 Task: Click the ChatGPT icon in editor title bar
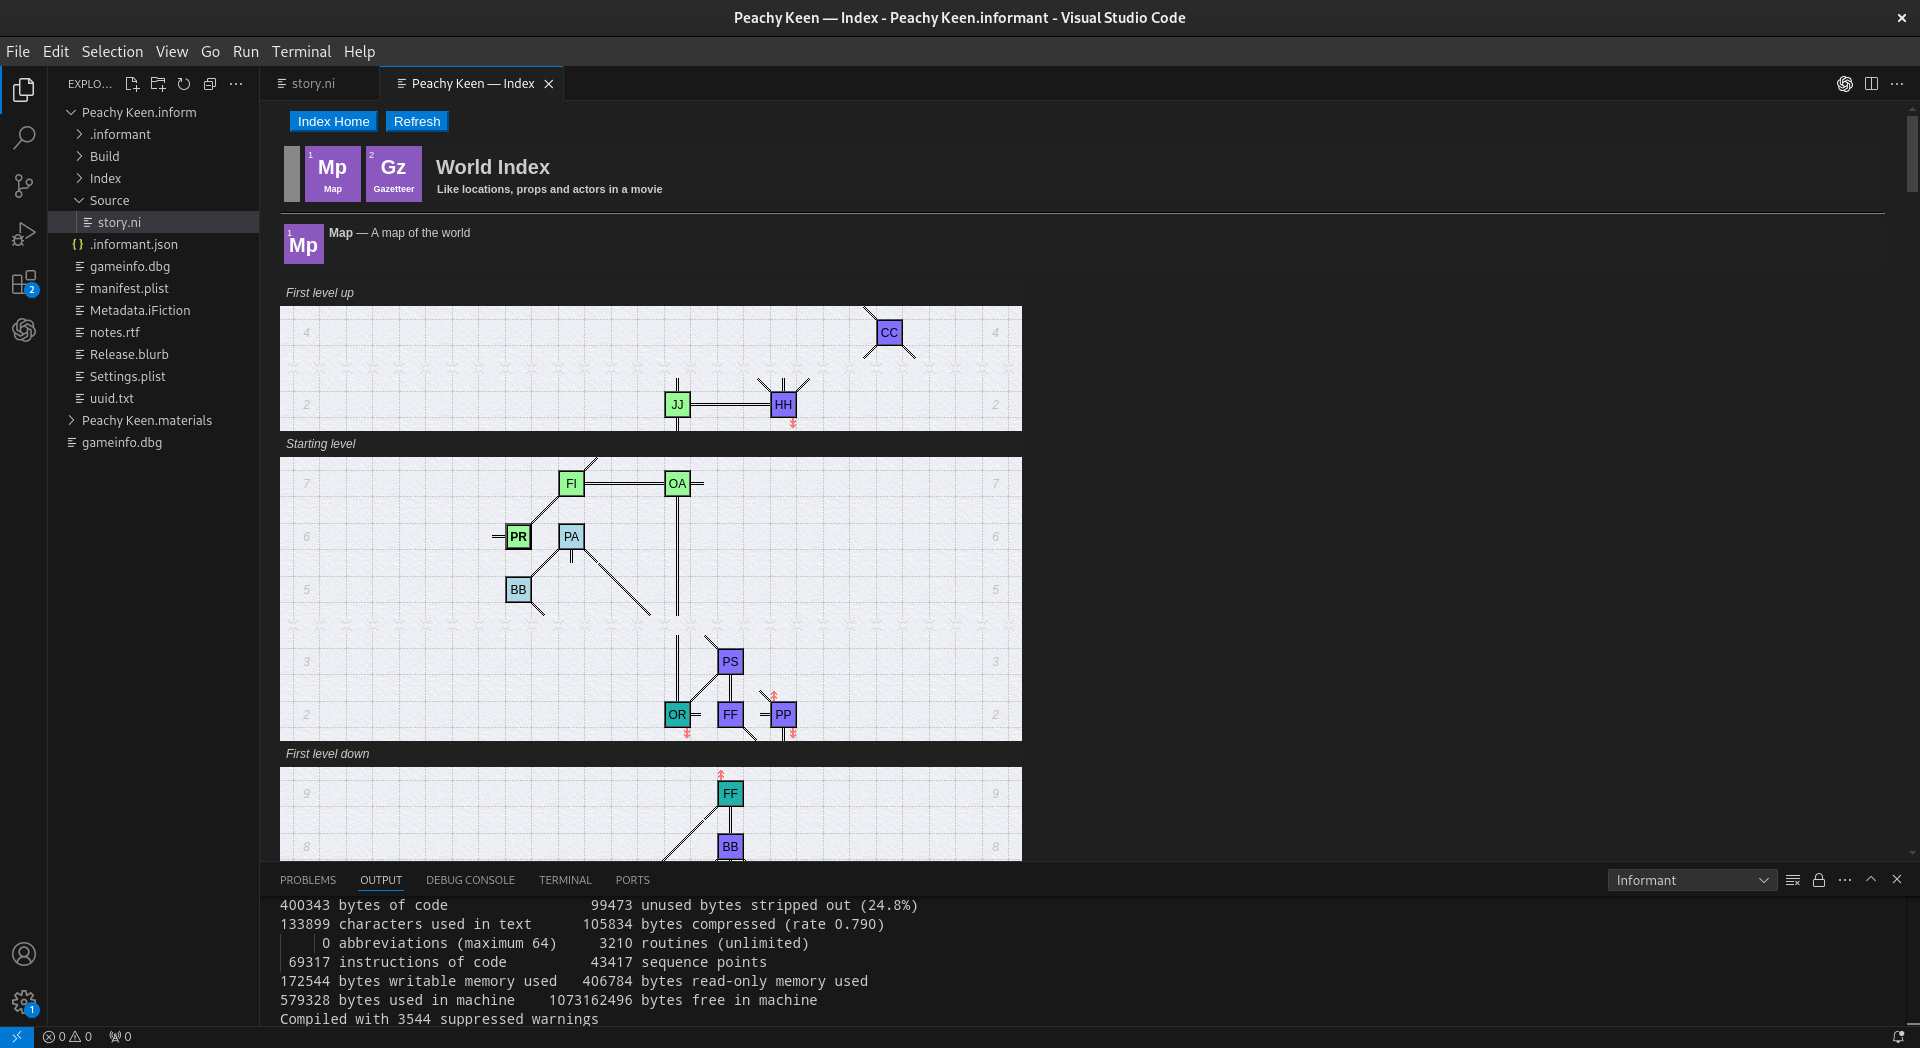pyautogui.click(x=1845, y=84)
